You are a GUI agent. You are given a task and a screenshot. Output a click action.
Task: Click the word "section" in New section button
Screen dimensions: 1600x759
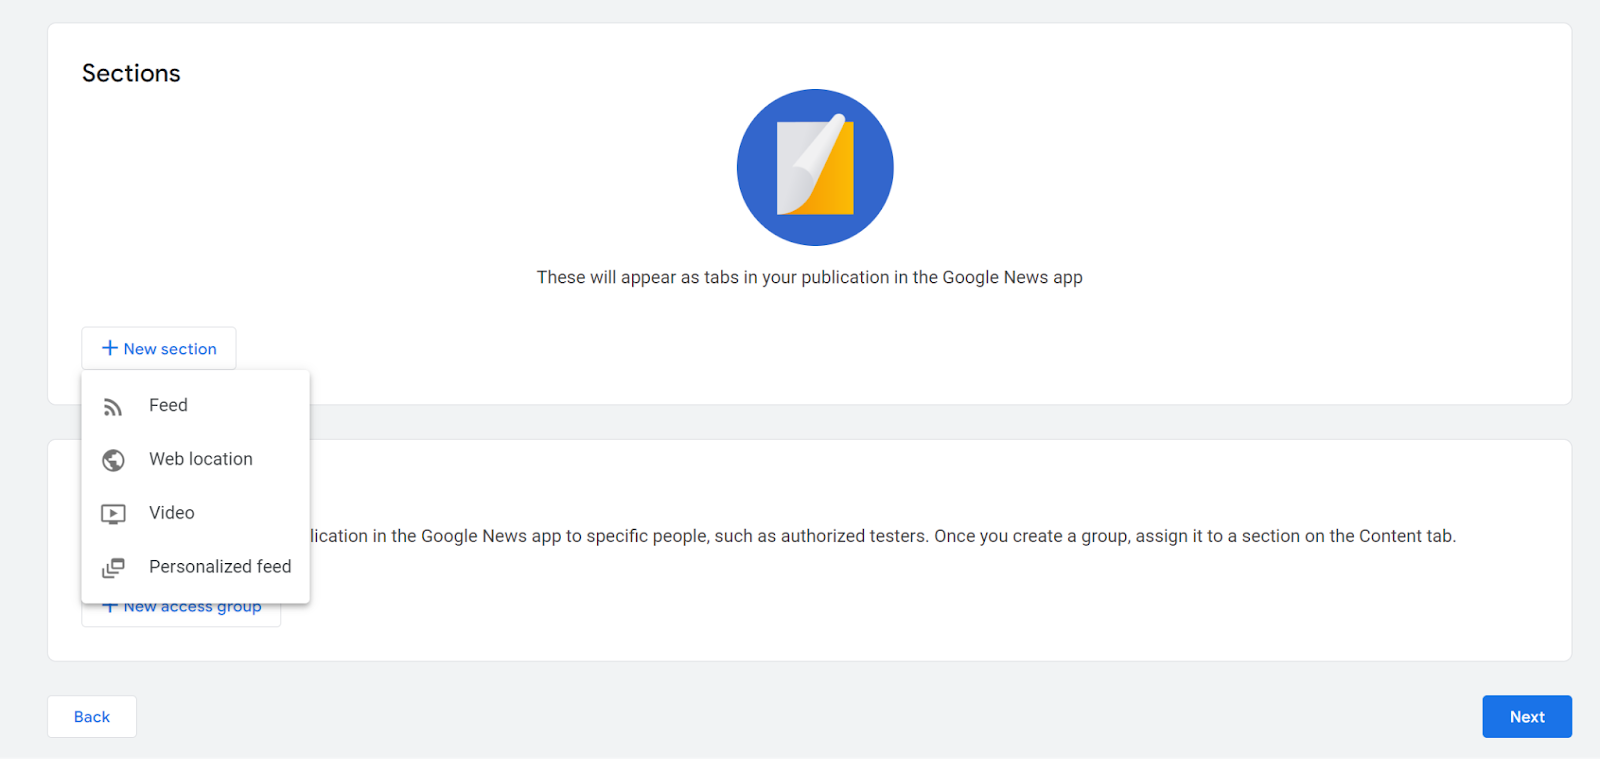[189, 349]
